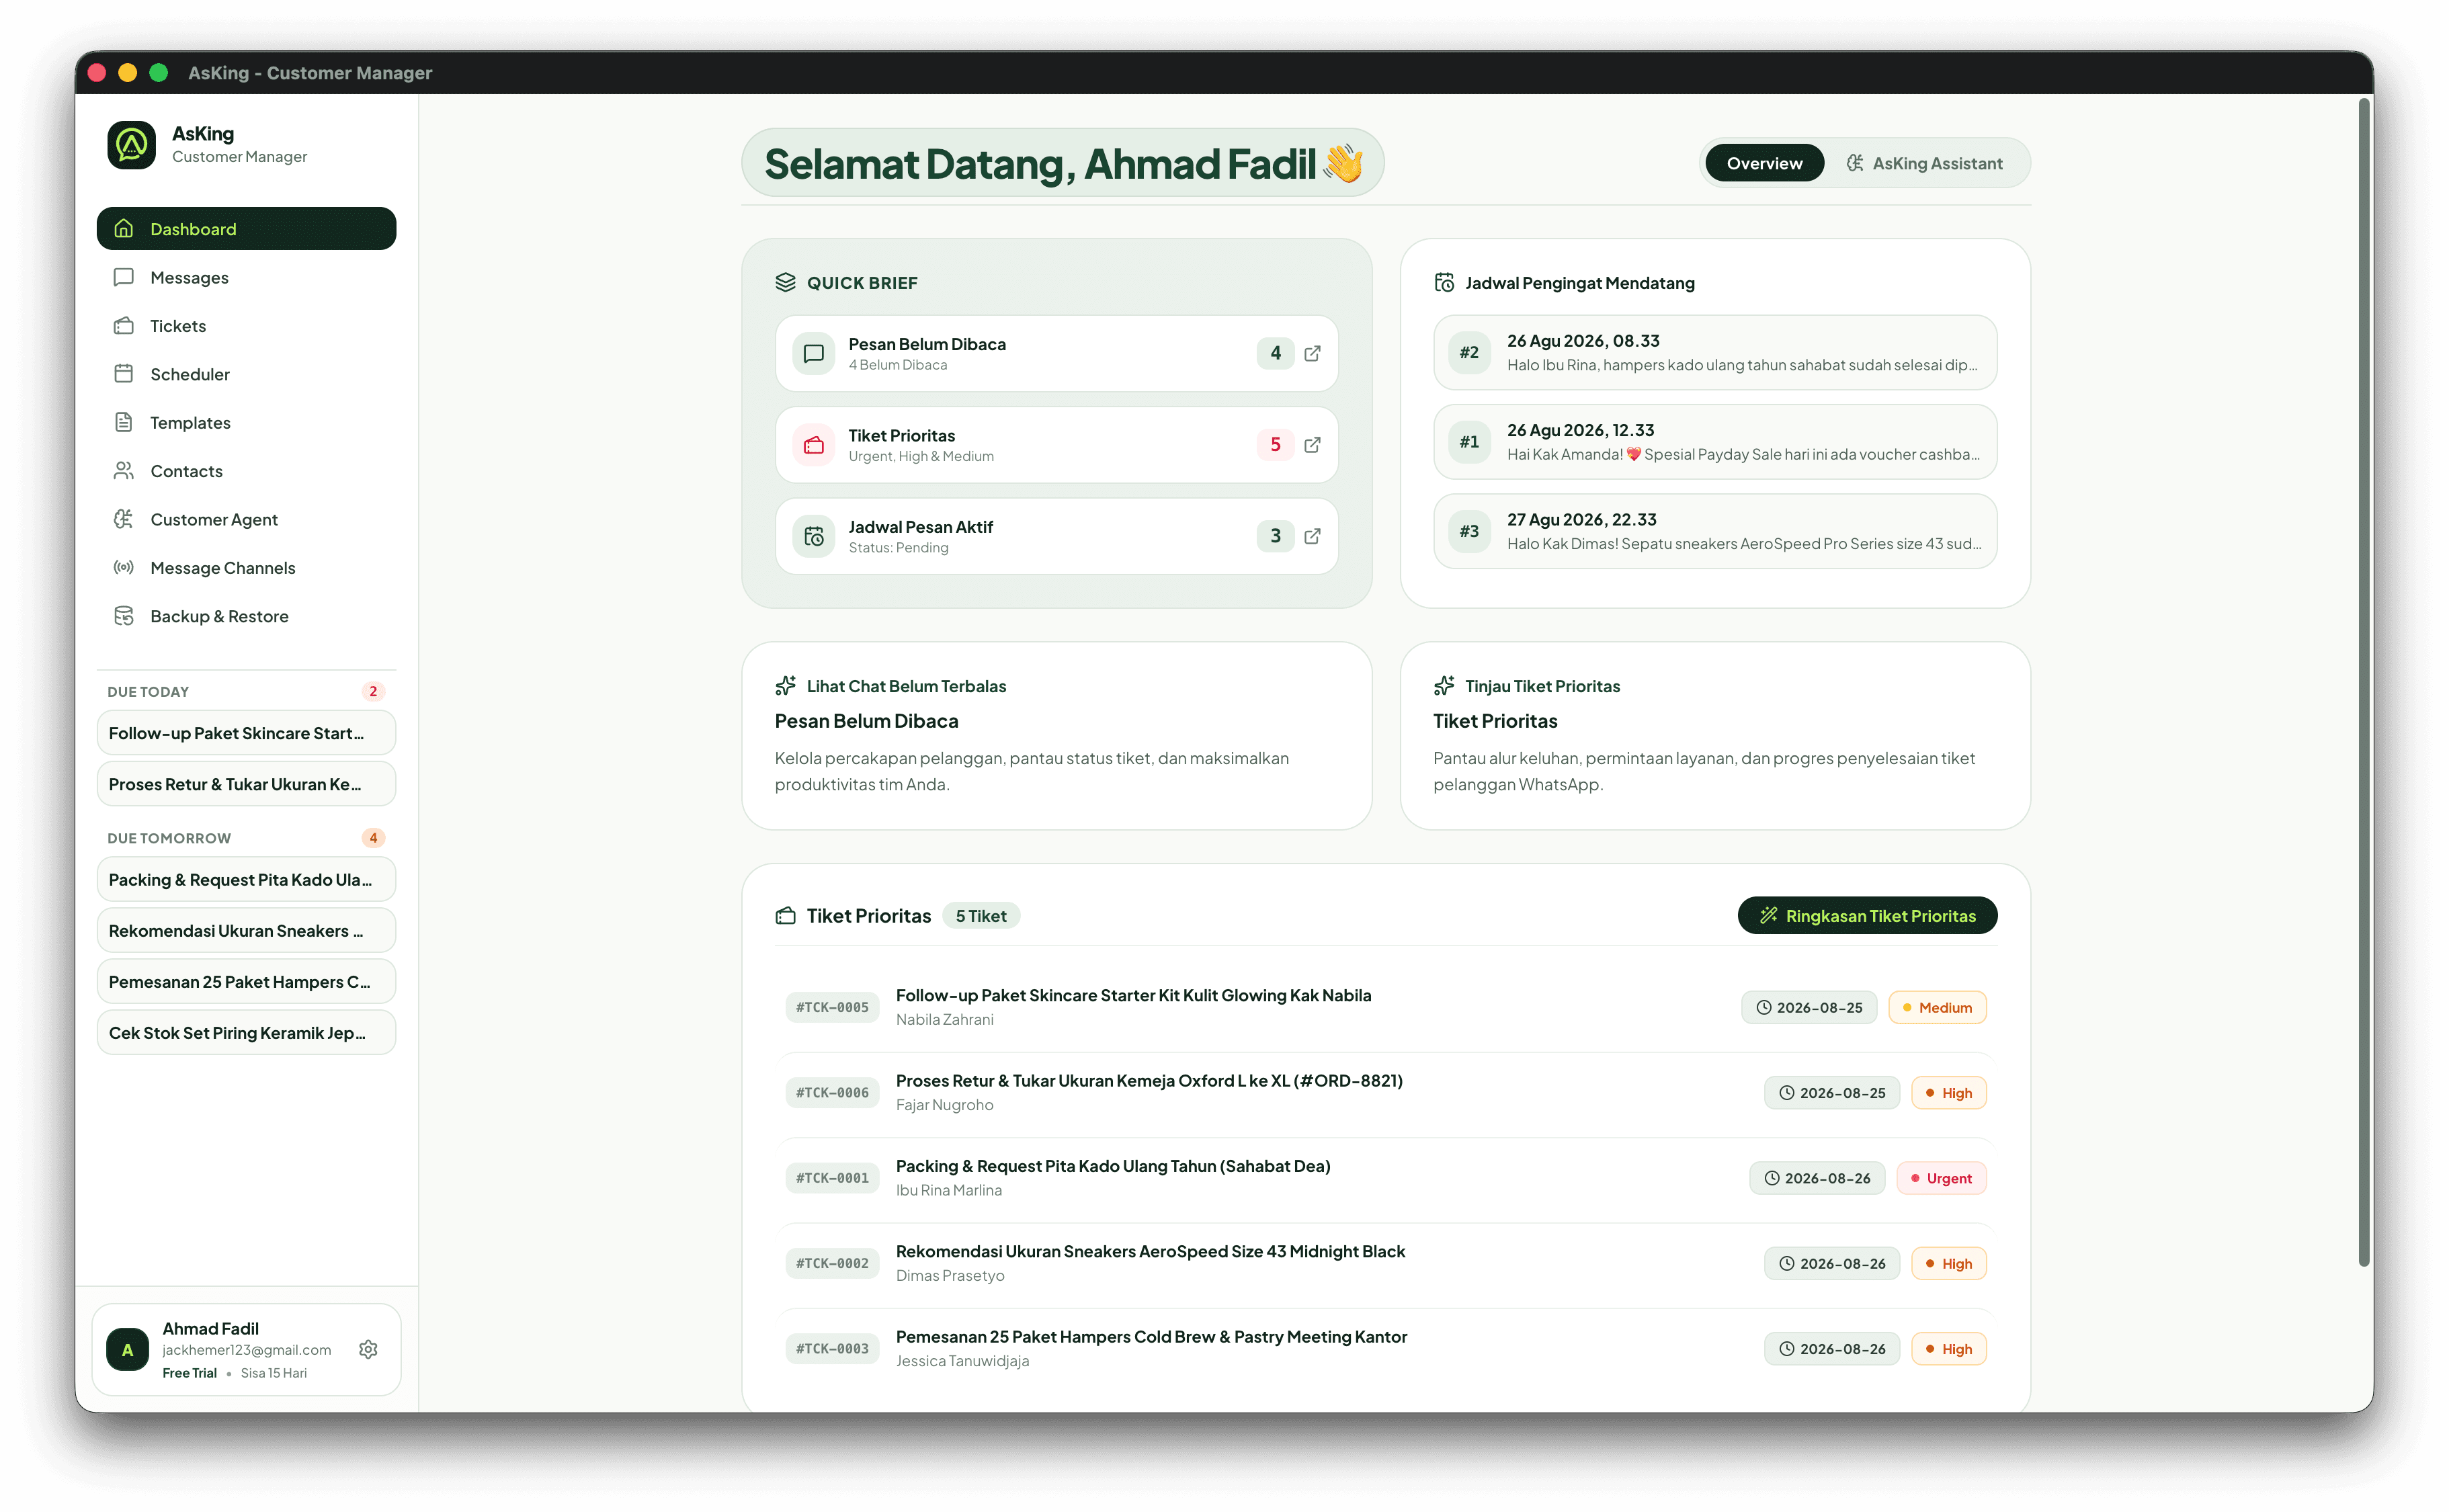This screenshot has height=1512, width=2449.
Task: Open due-tomorrow item Pemesanan 25 Paket Hampers
Action: [x=246, y=981]
